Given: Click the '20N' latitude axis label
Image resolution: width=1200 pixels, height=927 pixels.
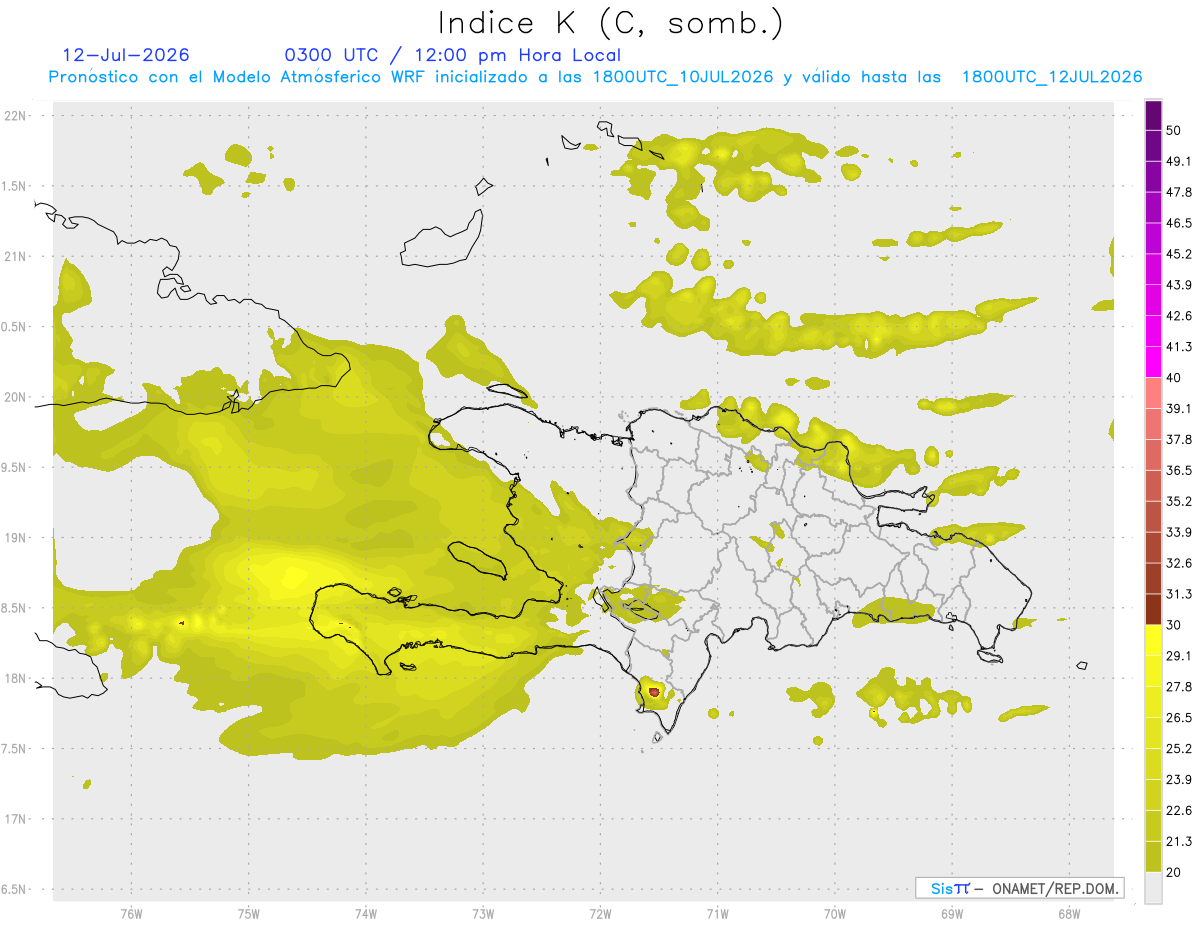Looking at the screenshot, I should click(x=16, y=397).
